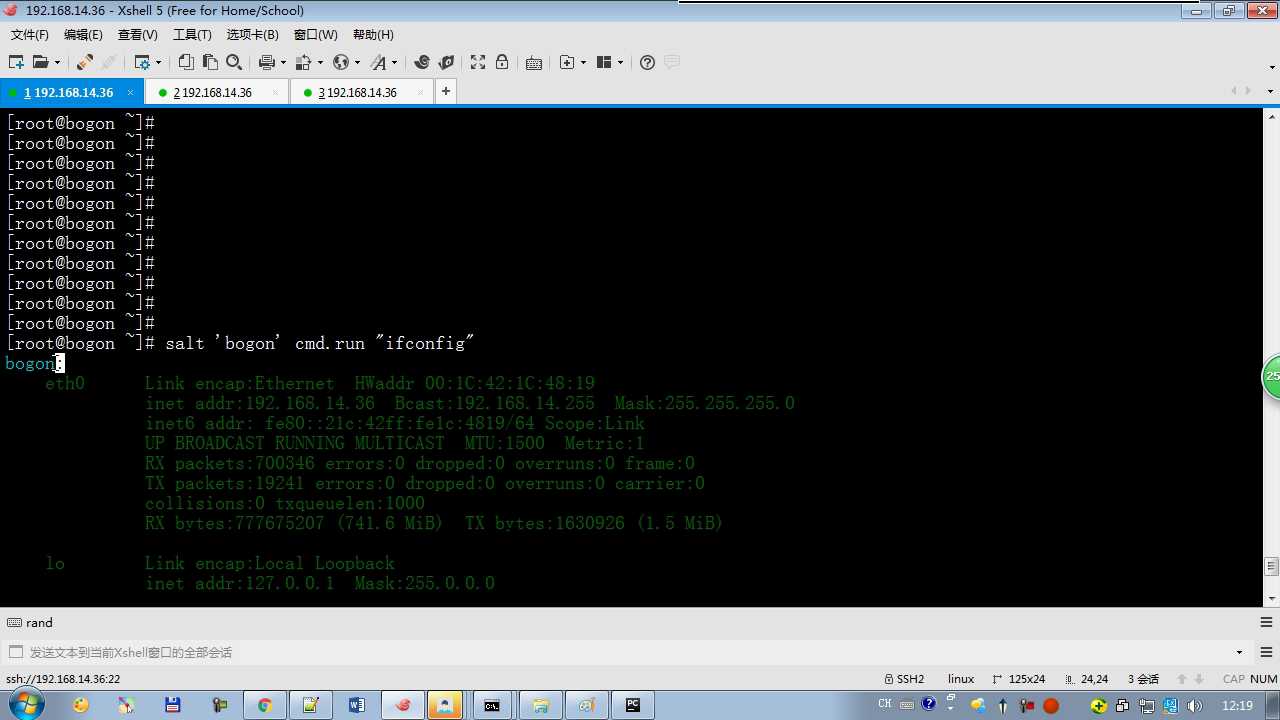
Task: Open quick command bar menu icon
Action: click(x=1267, y=622)
